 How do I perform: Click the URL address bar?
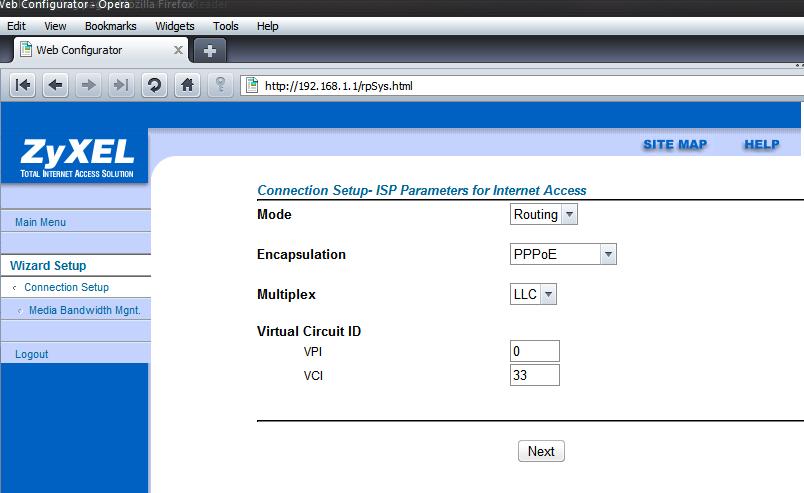click(x=522, y=86)
